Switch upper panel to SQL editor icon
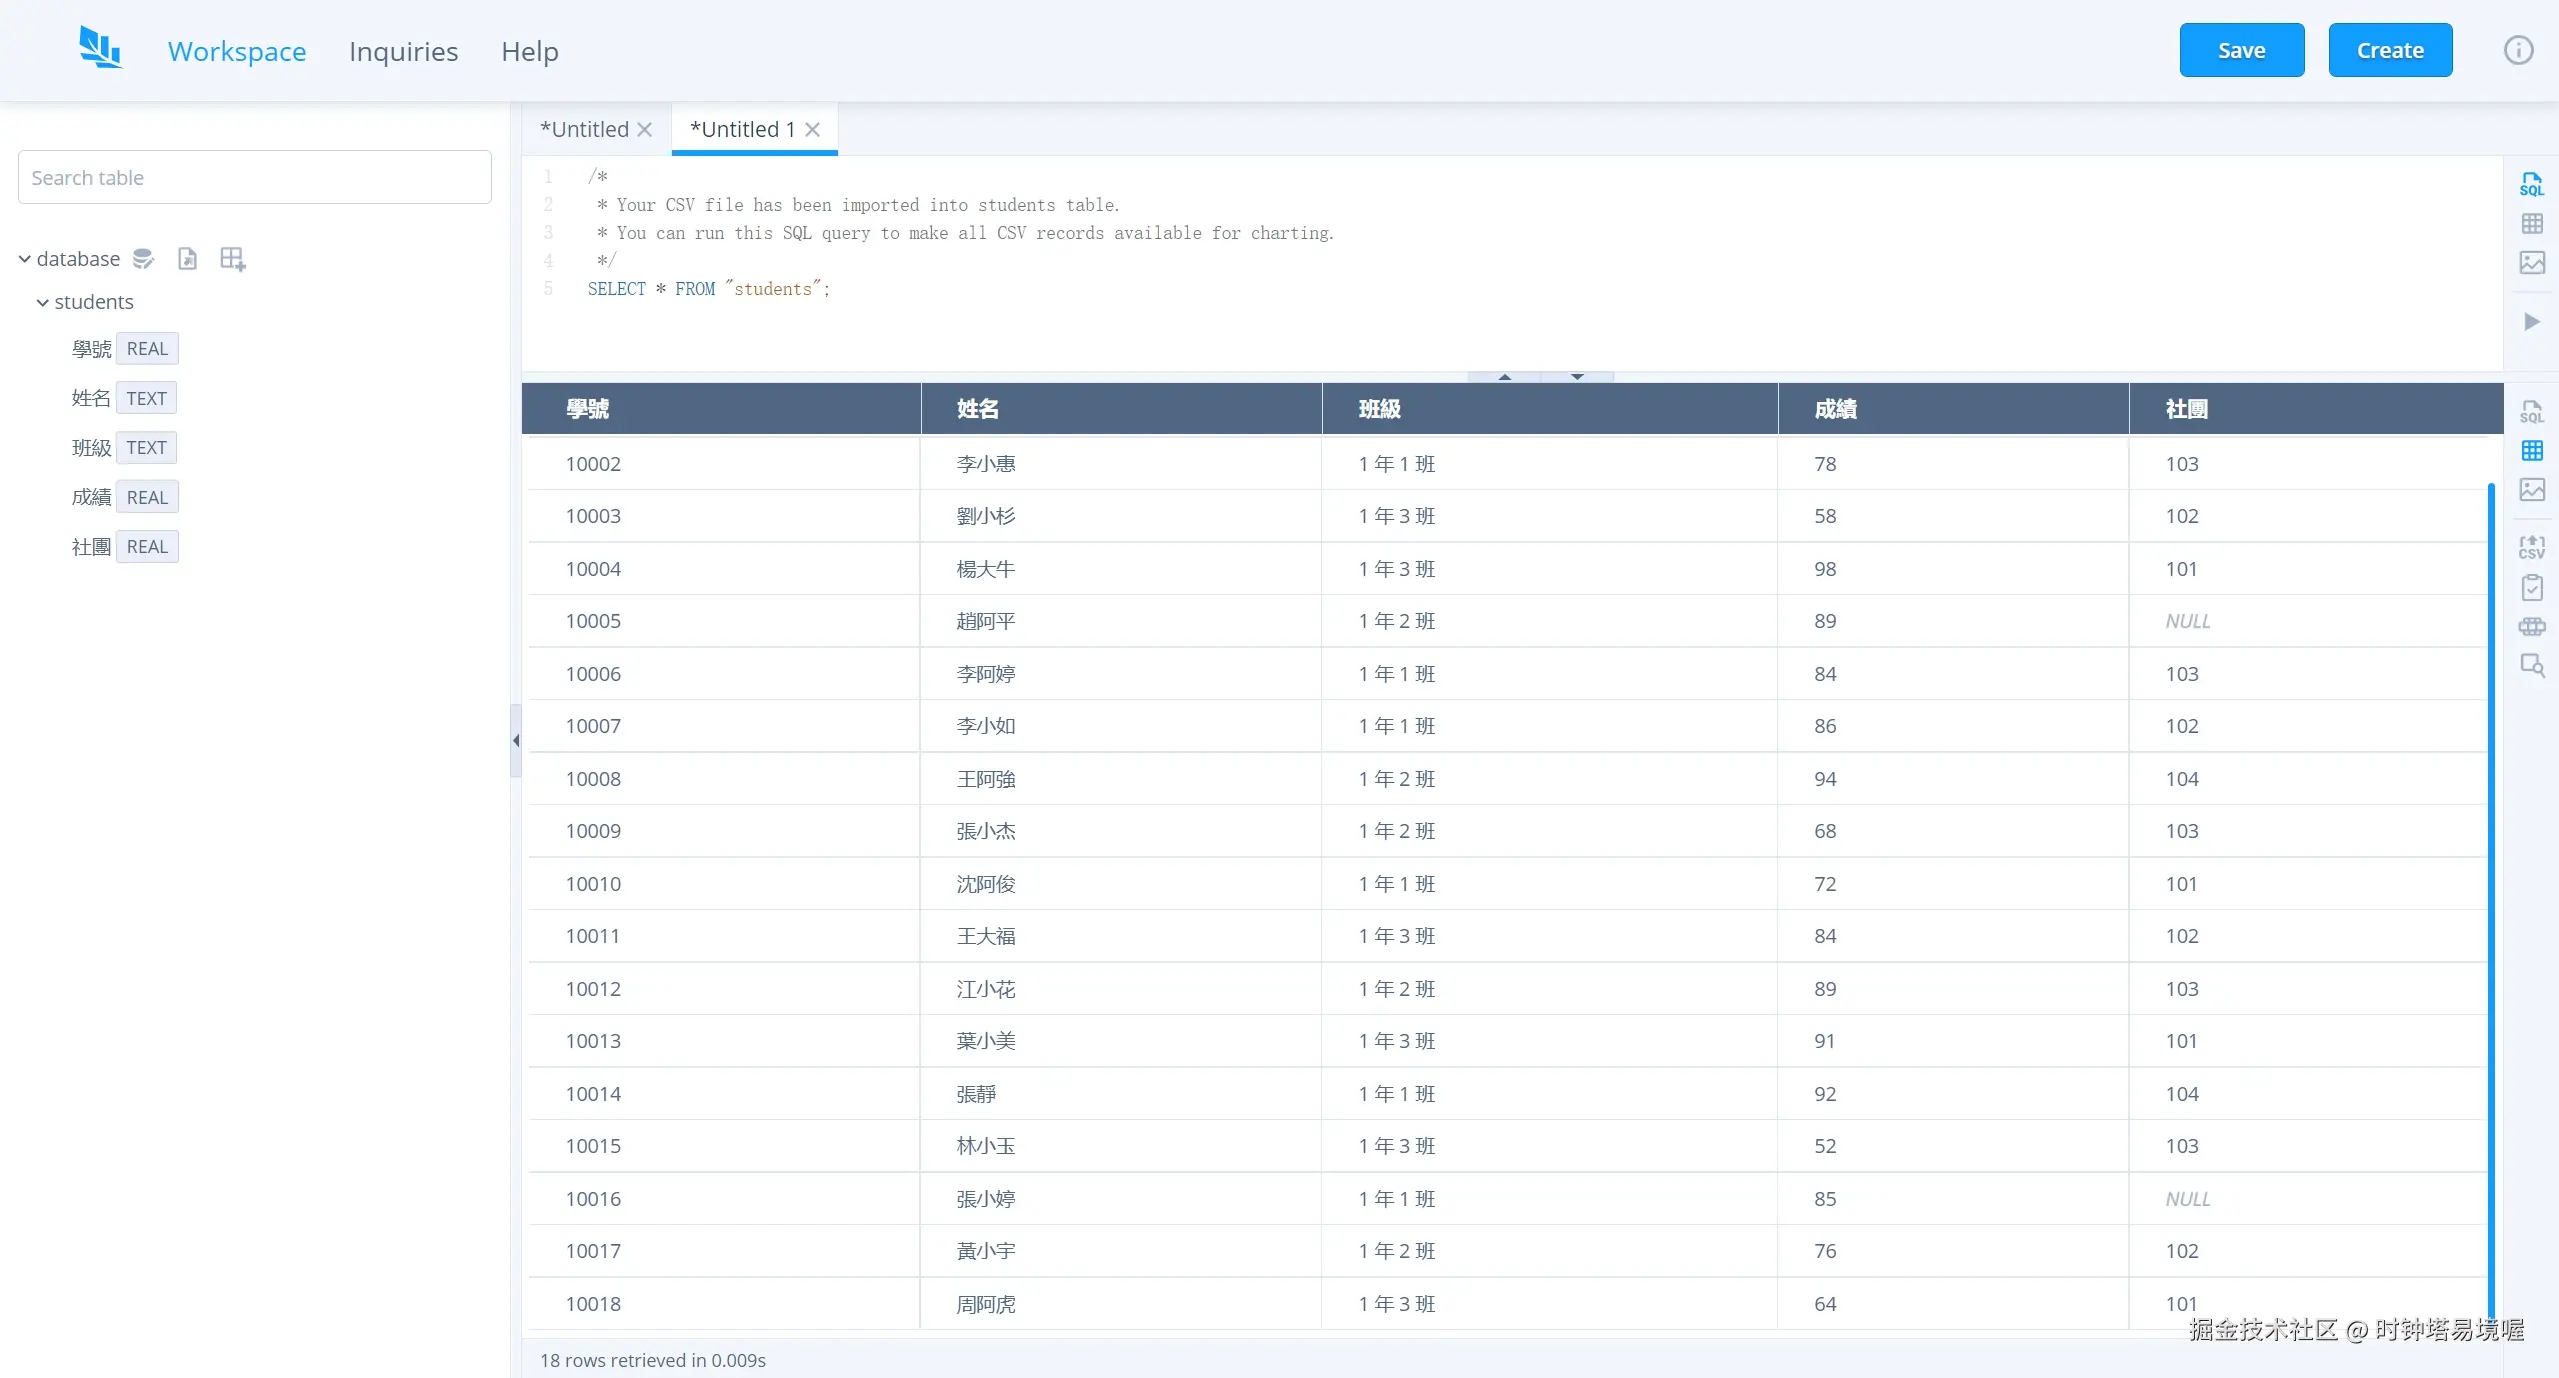 click(2531, 185)
